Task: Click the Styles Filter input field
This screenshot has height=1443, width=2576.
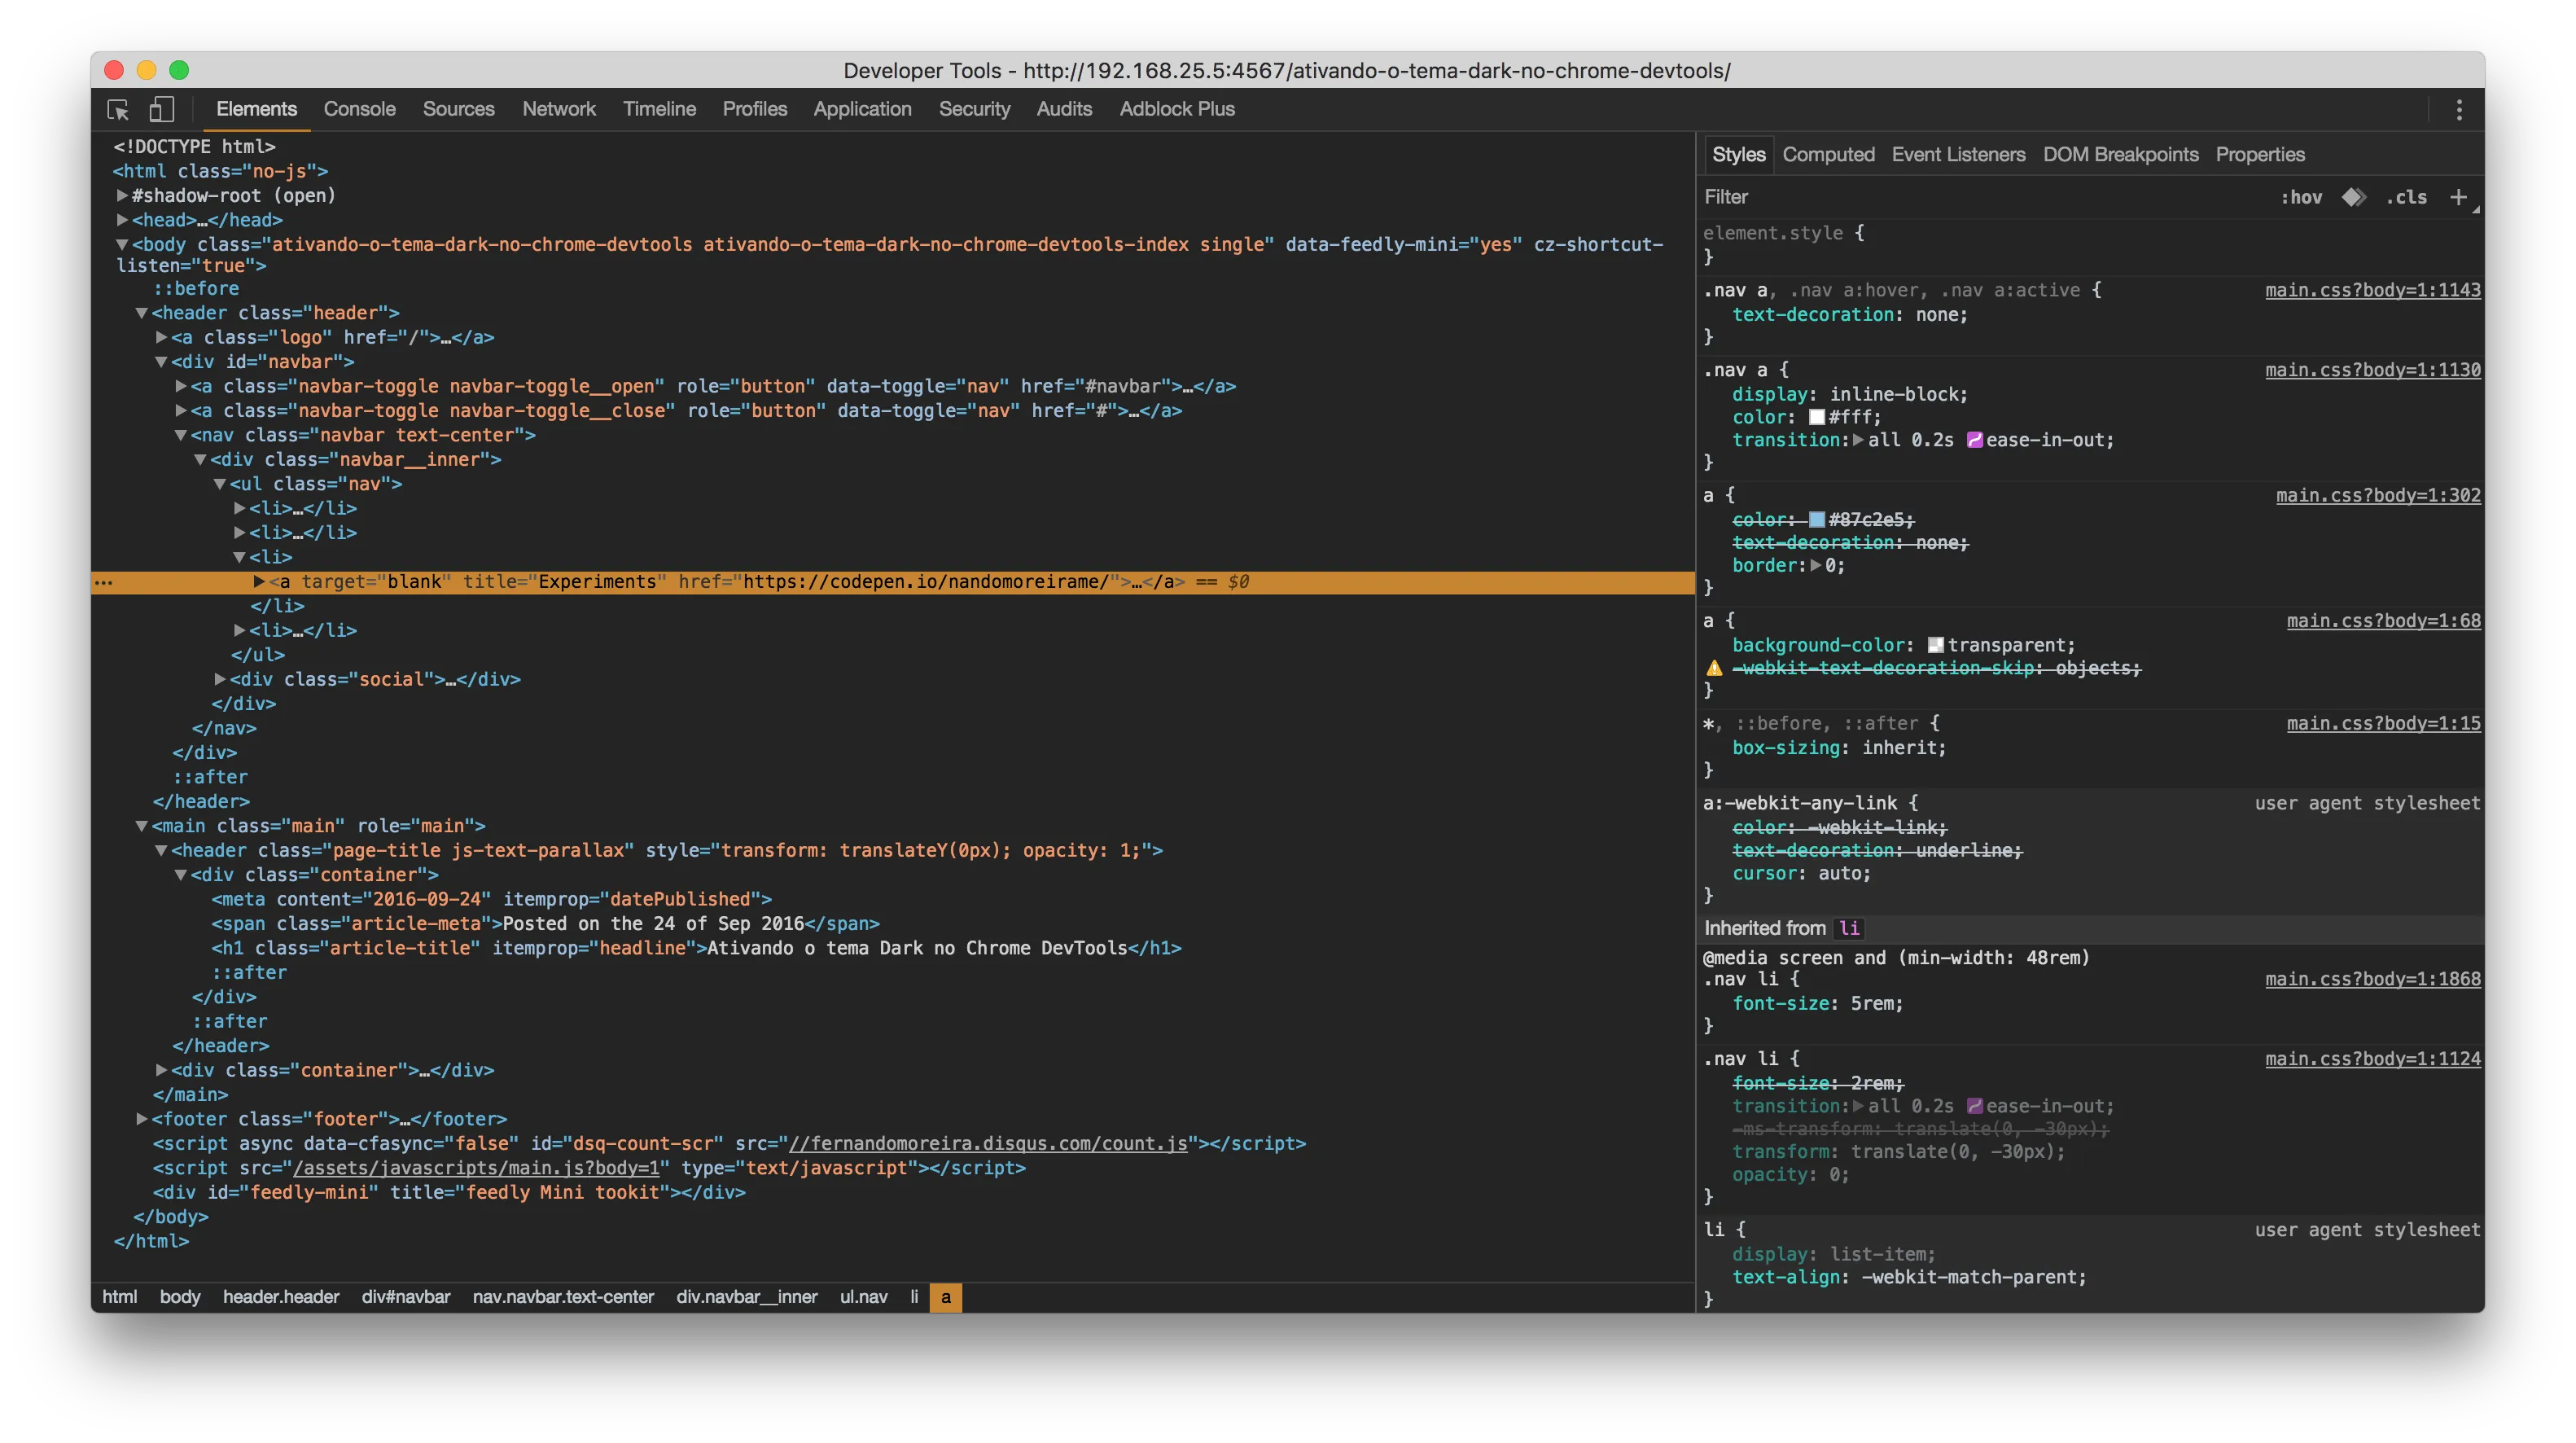Action: click(1980, 197)
